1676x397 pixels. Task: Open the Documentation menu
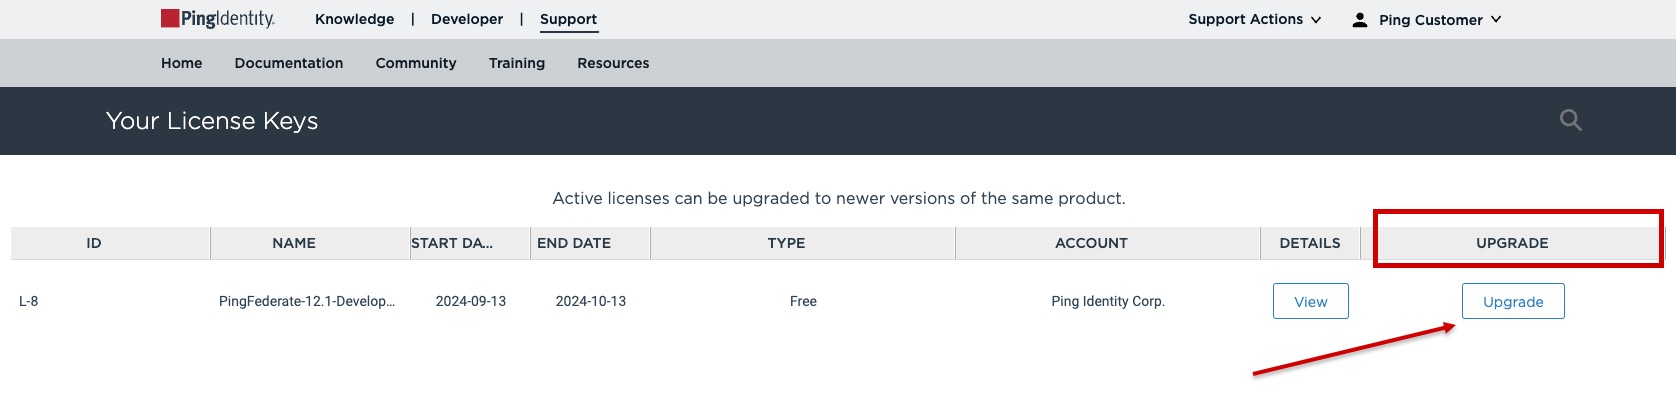point(289,63)
